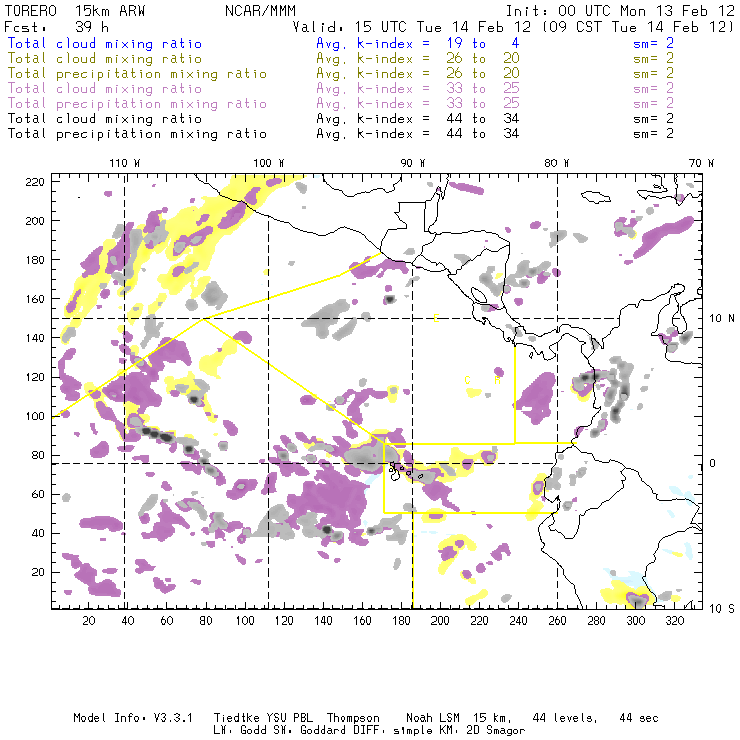Click the vertical axis tick label "220"
This screenshot has width=740, height=740.
pyautogui.click(x=35, y=182)
